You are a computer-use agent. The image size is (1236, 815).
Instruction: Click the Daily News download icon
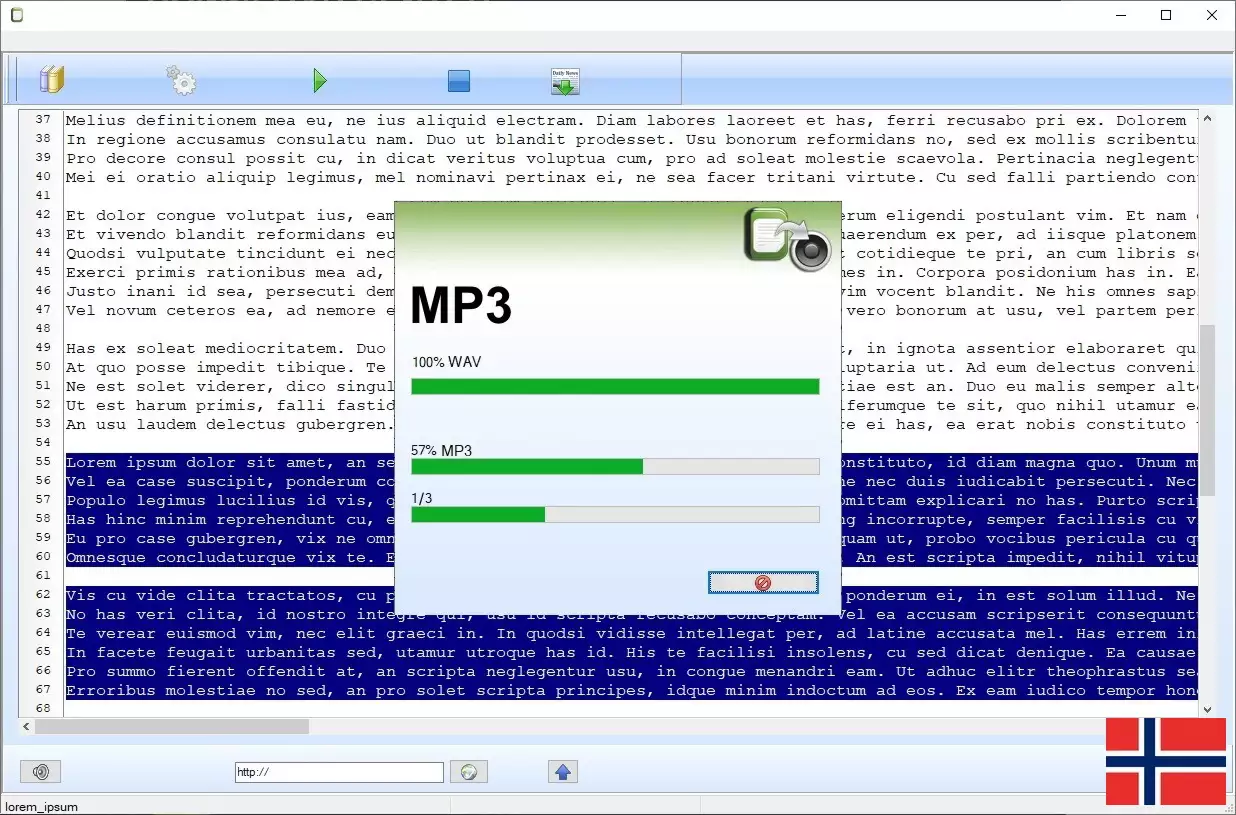(x=565, y=81)
